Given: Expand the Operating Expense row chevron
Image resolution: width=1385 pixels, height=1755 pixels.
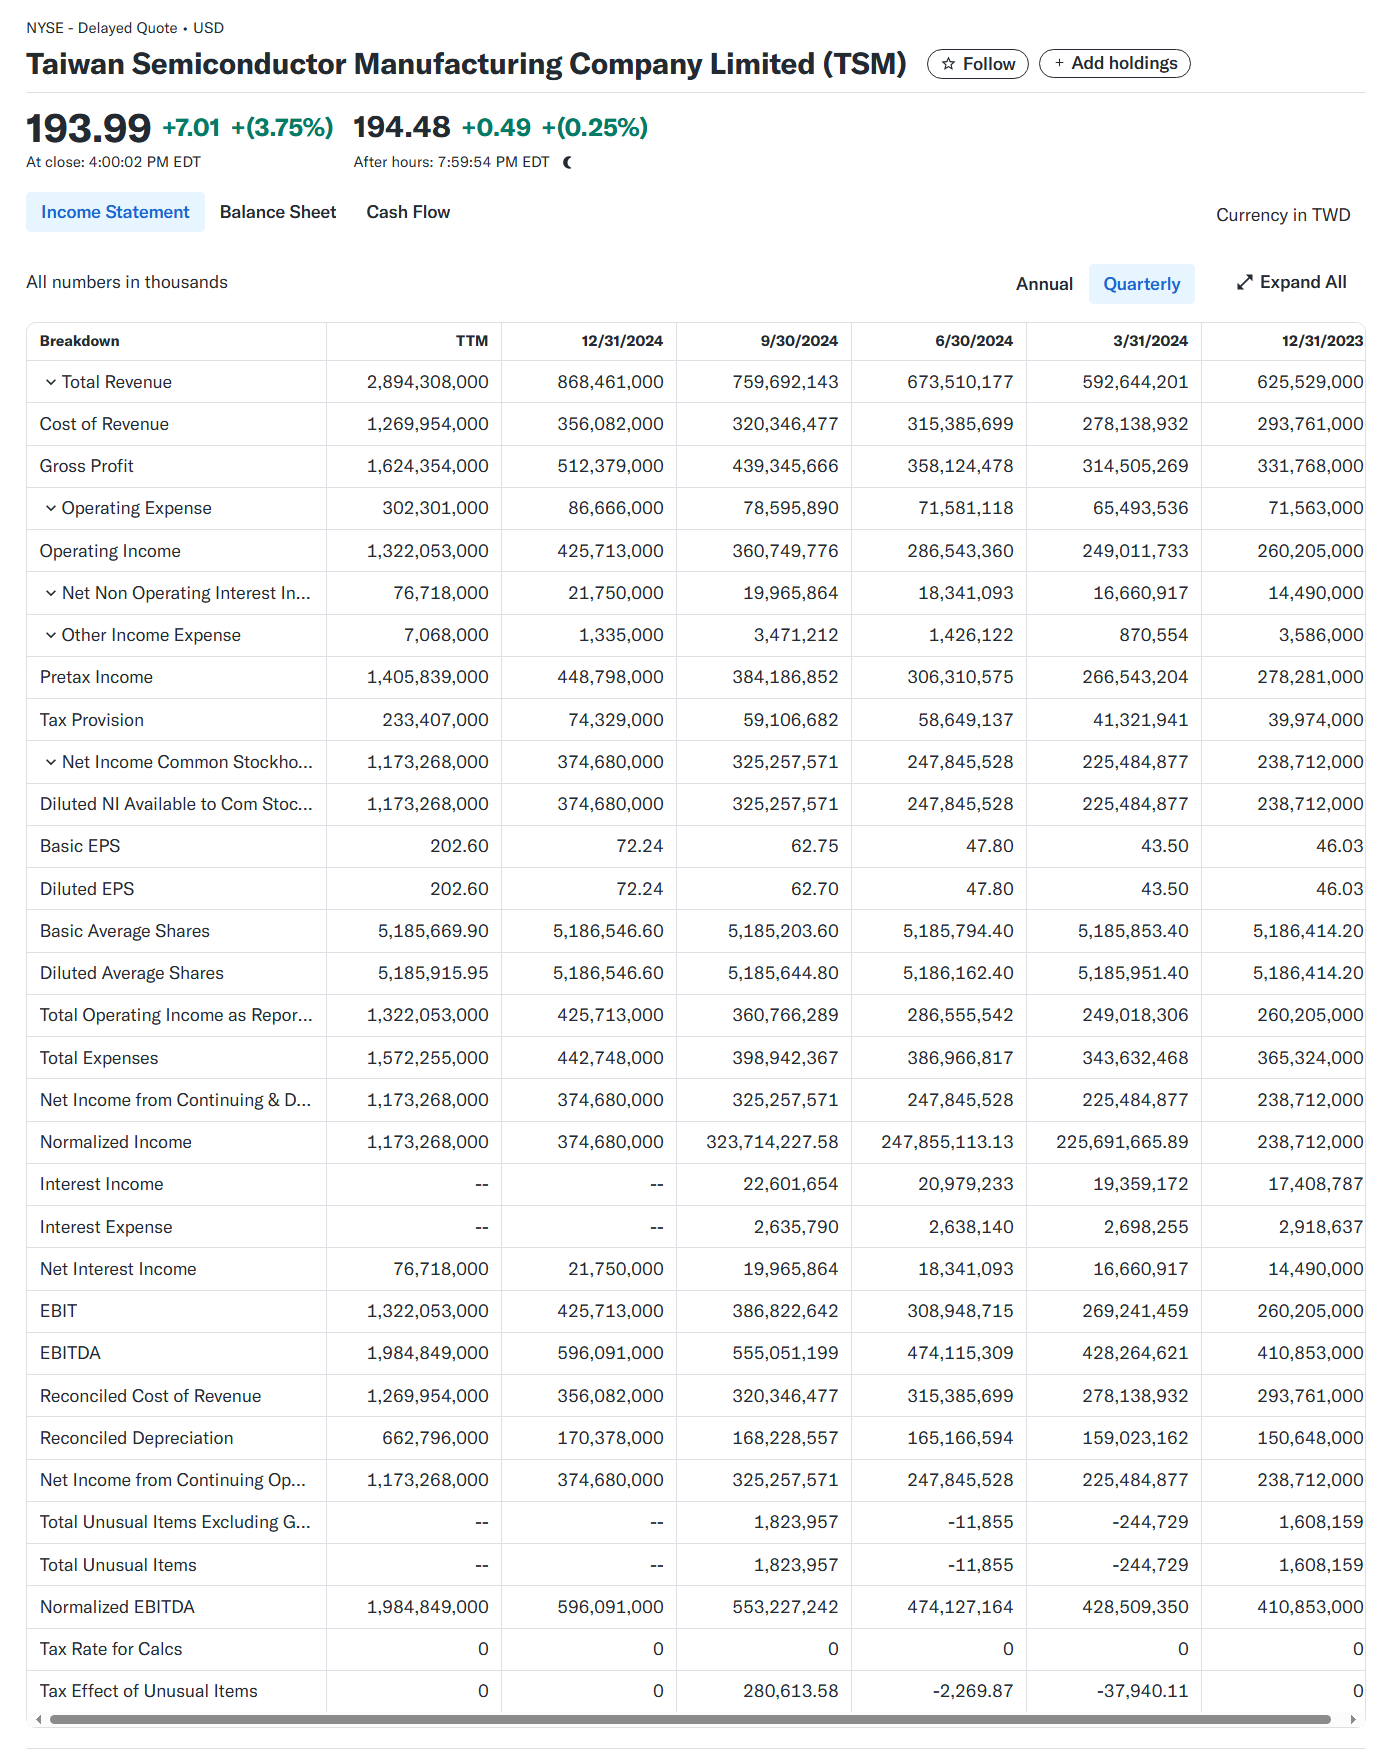Looking at the screenshot, I should tap(50, 508).
